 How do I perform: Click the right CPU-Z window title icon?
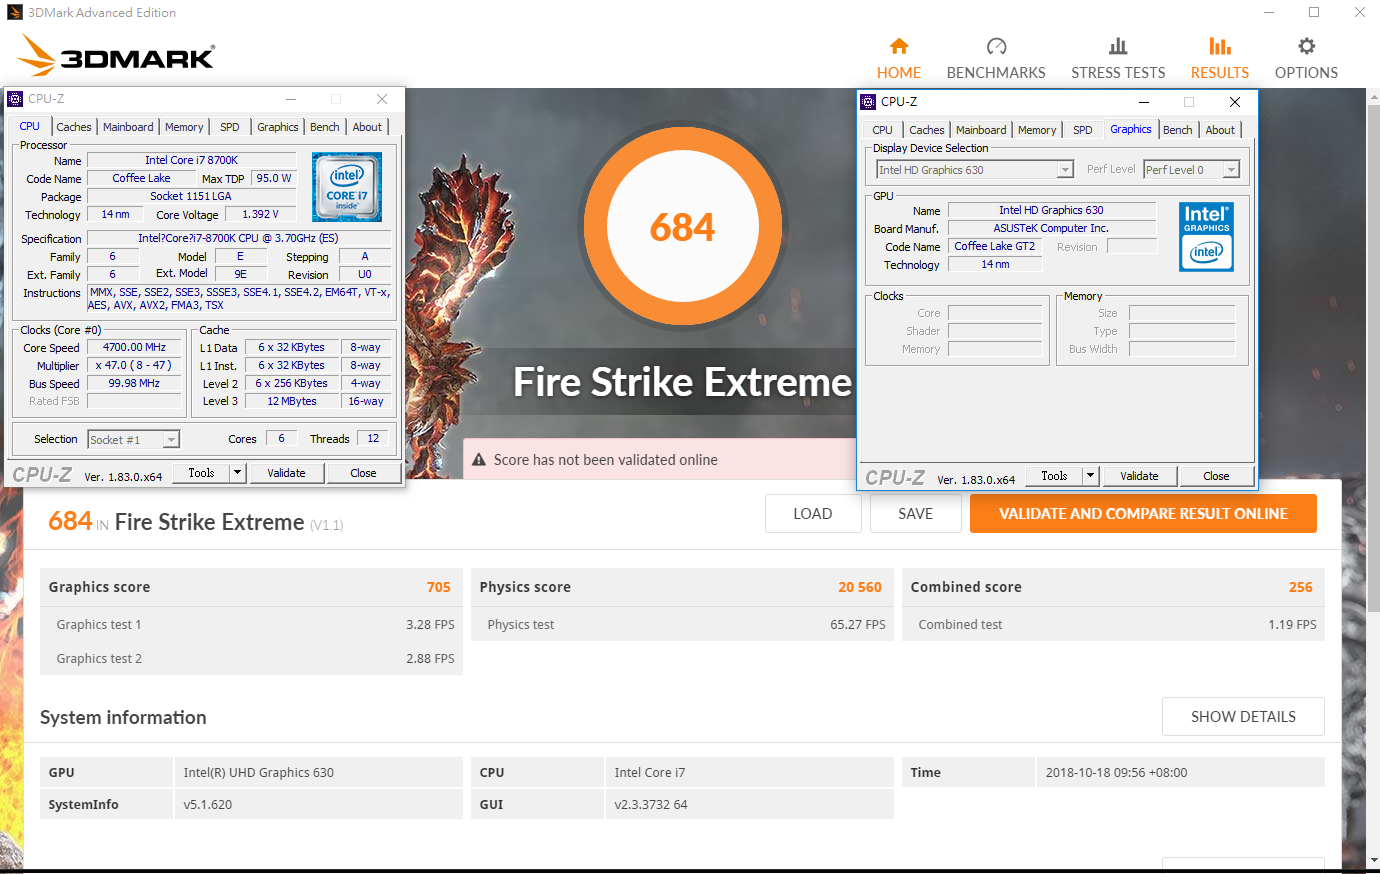tap(868, 102)
